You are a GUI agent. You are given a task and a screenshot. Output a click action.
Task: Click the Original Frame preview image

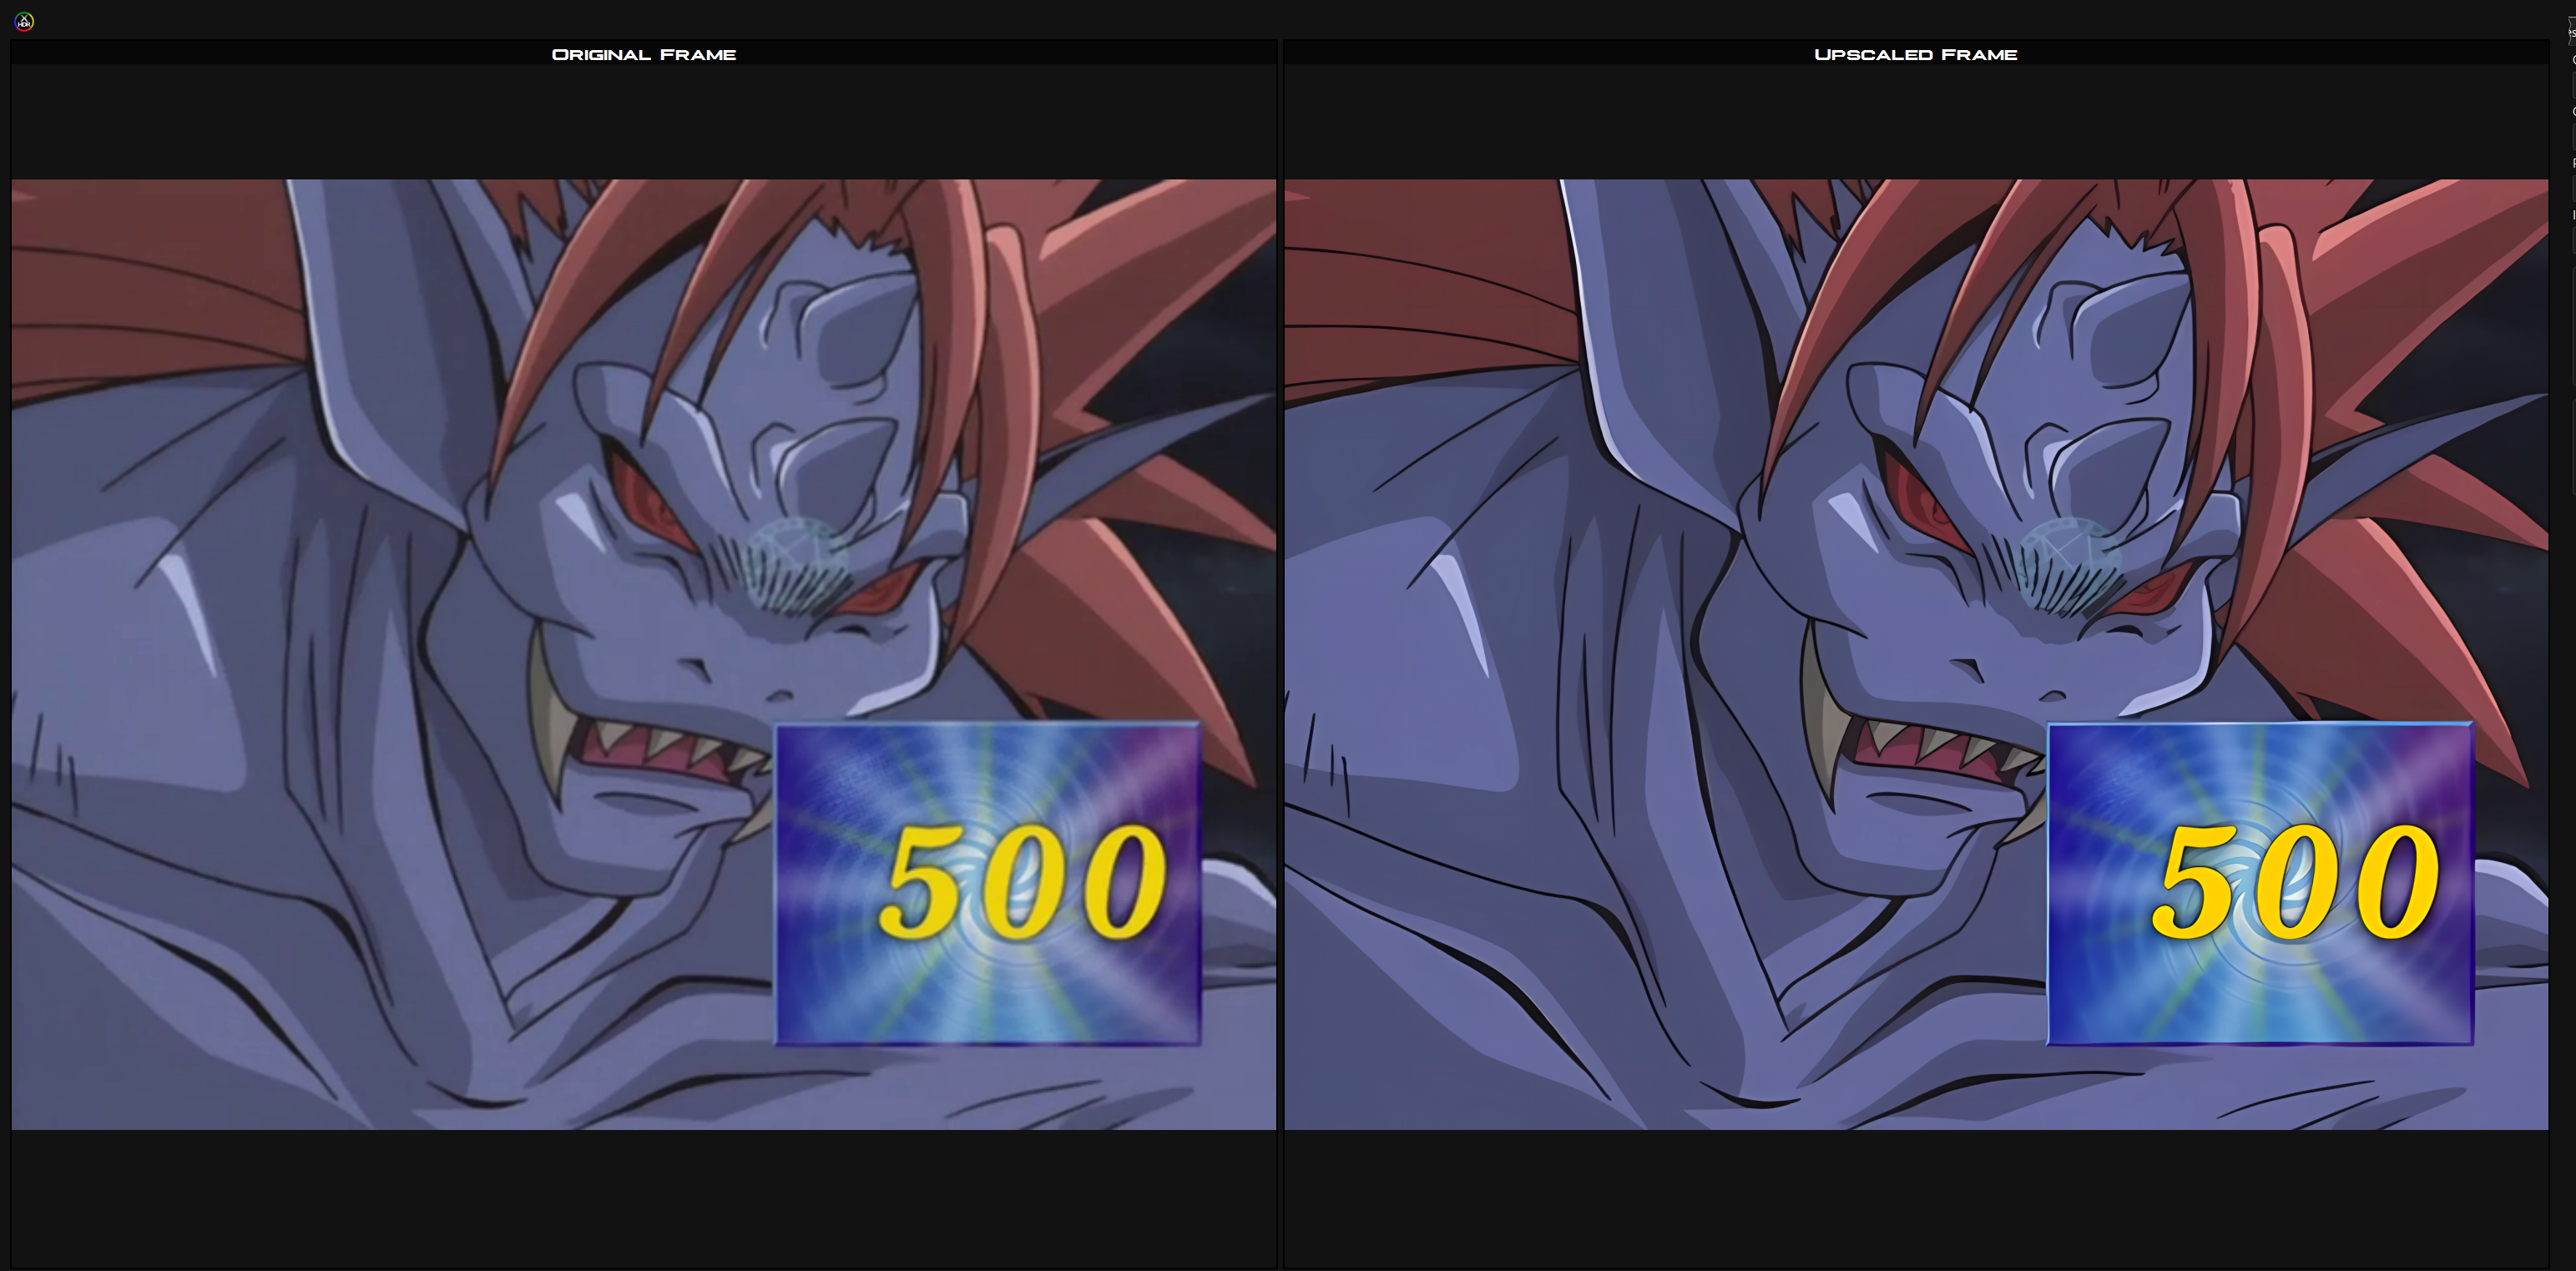pos(644,655)
